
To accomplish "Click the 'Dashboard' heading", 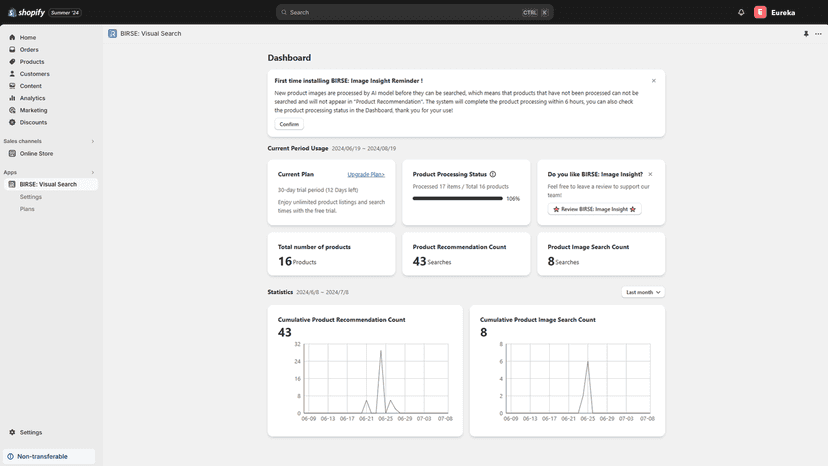I will [289, 58].
